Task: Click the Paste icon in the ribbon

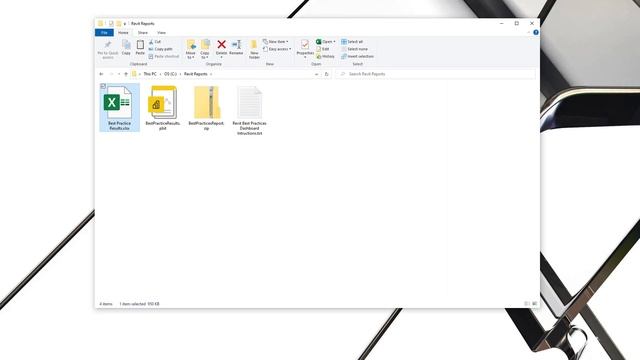Action: tap(140, 45)
